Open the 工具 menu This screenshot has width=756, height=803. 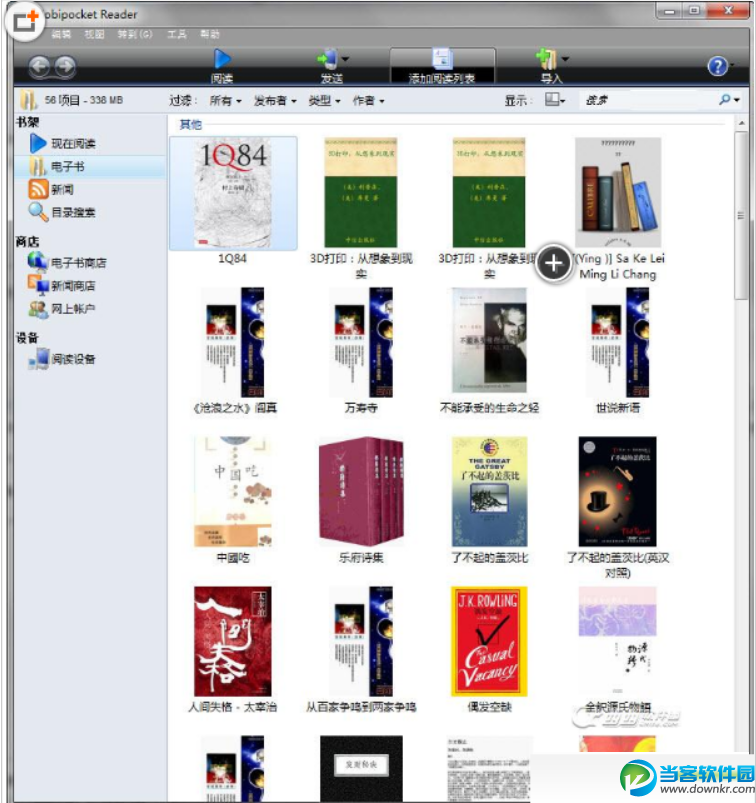[x=177, y=34]
